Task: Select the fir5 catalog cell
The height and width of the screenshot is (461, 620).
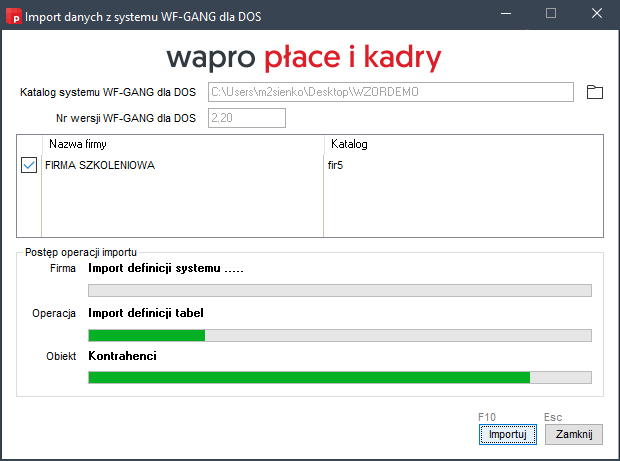Action: 335,165
